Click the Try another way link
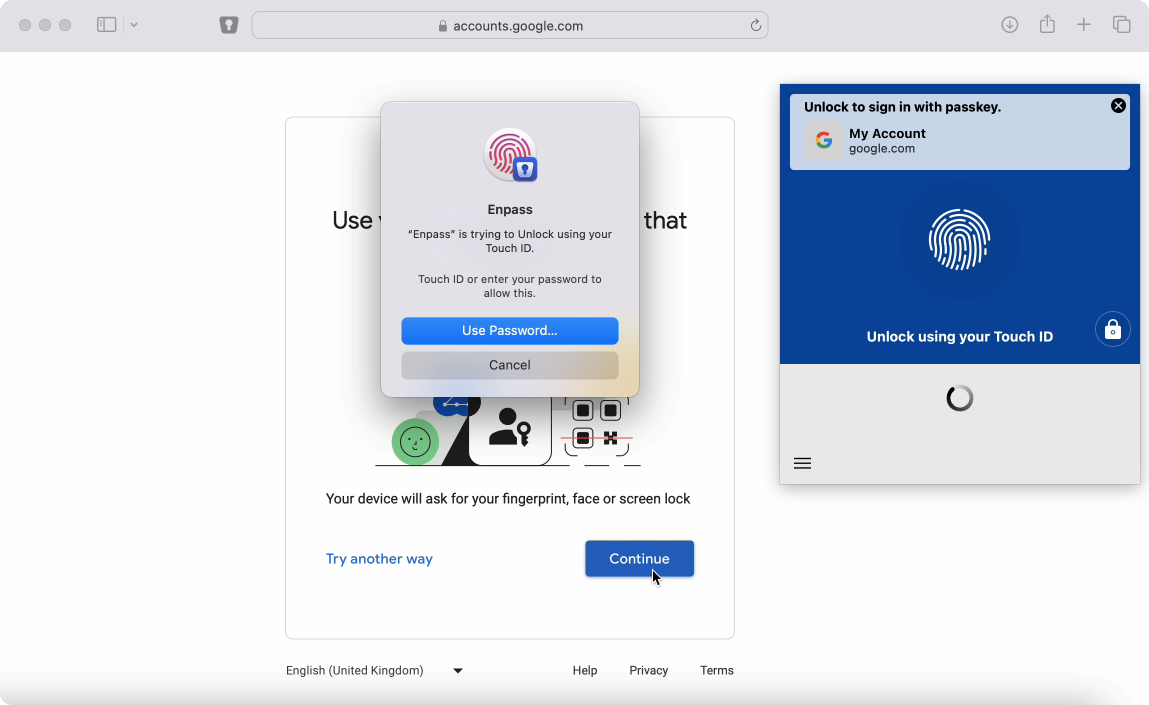This screenshot has width=1149, height=705. point(380,558)
